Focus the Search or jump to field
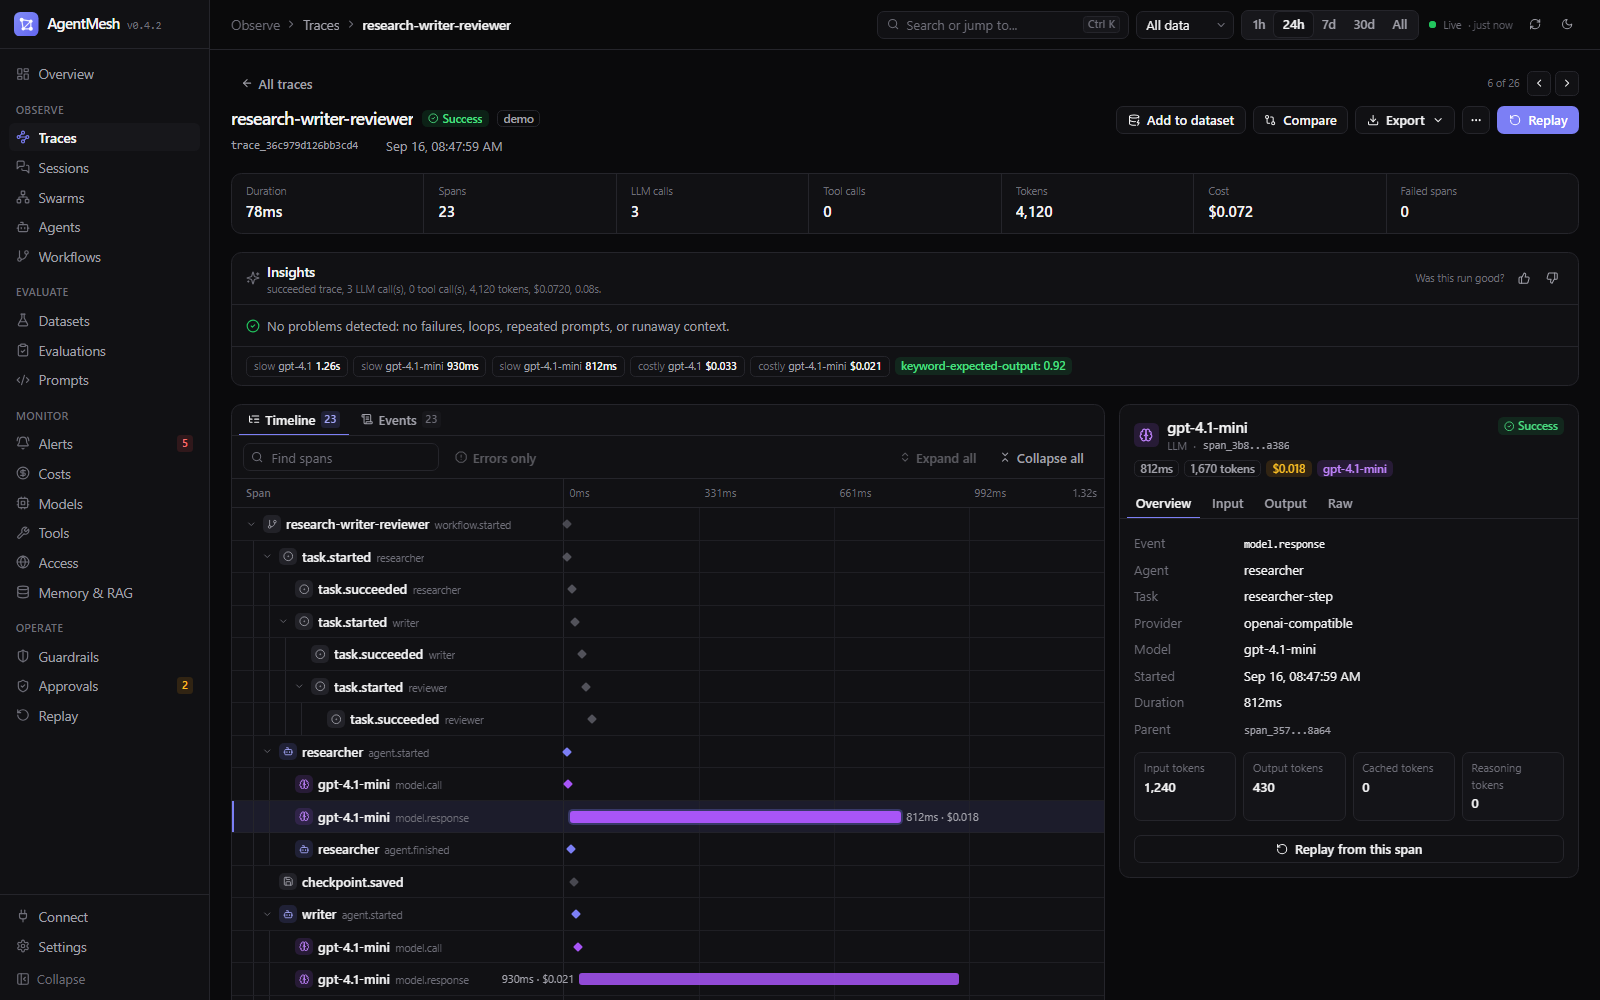 pos(1003,25)
